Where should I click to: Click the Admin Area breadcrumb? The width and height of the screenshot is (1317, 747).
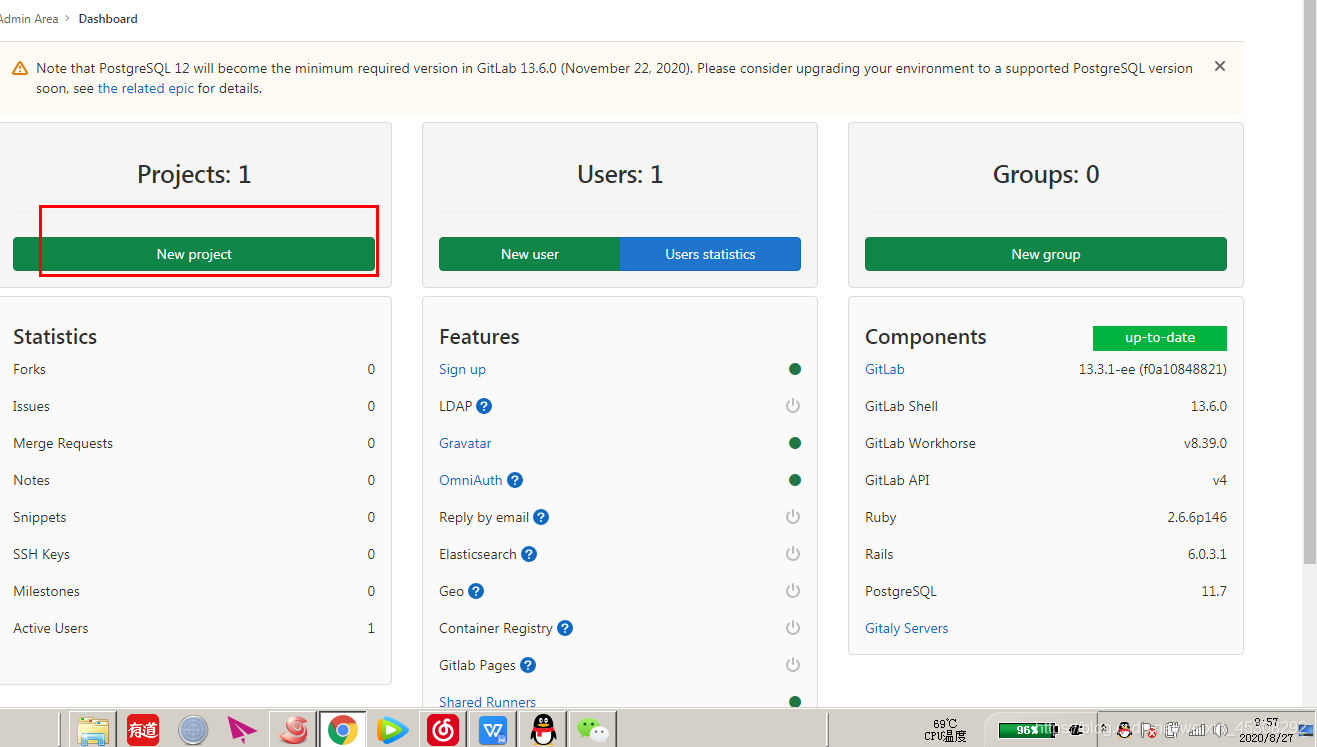pyautogui.click(x=29, y=19)
